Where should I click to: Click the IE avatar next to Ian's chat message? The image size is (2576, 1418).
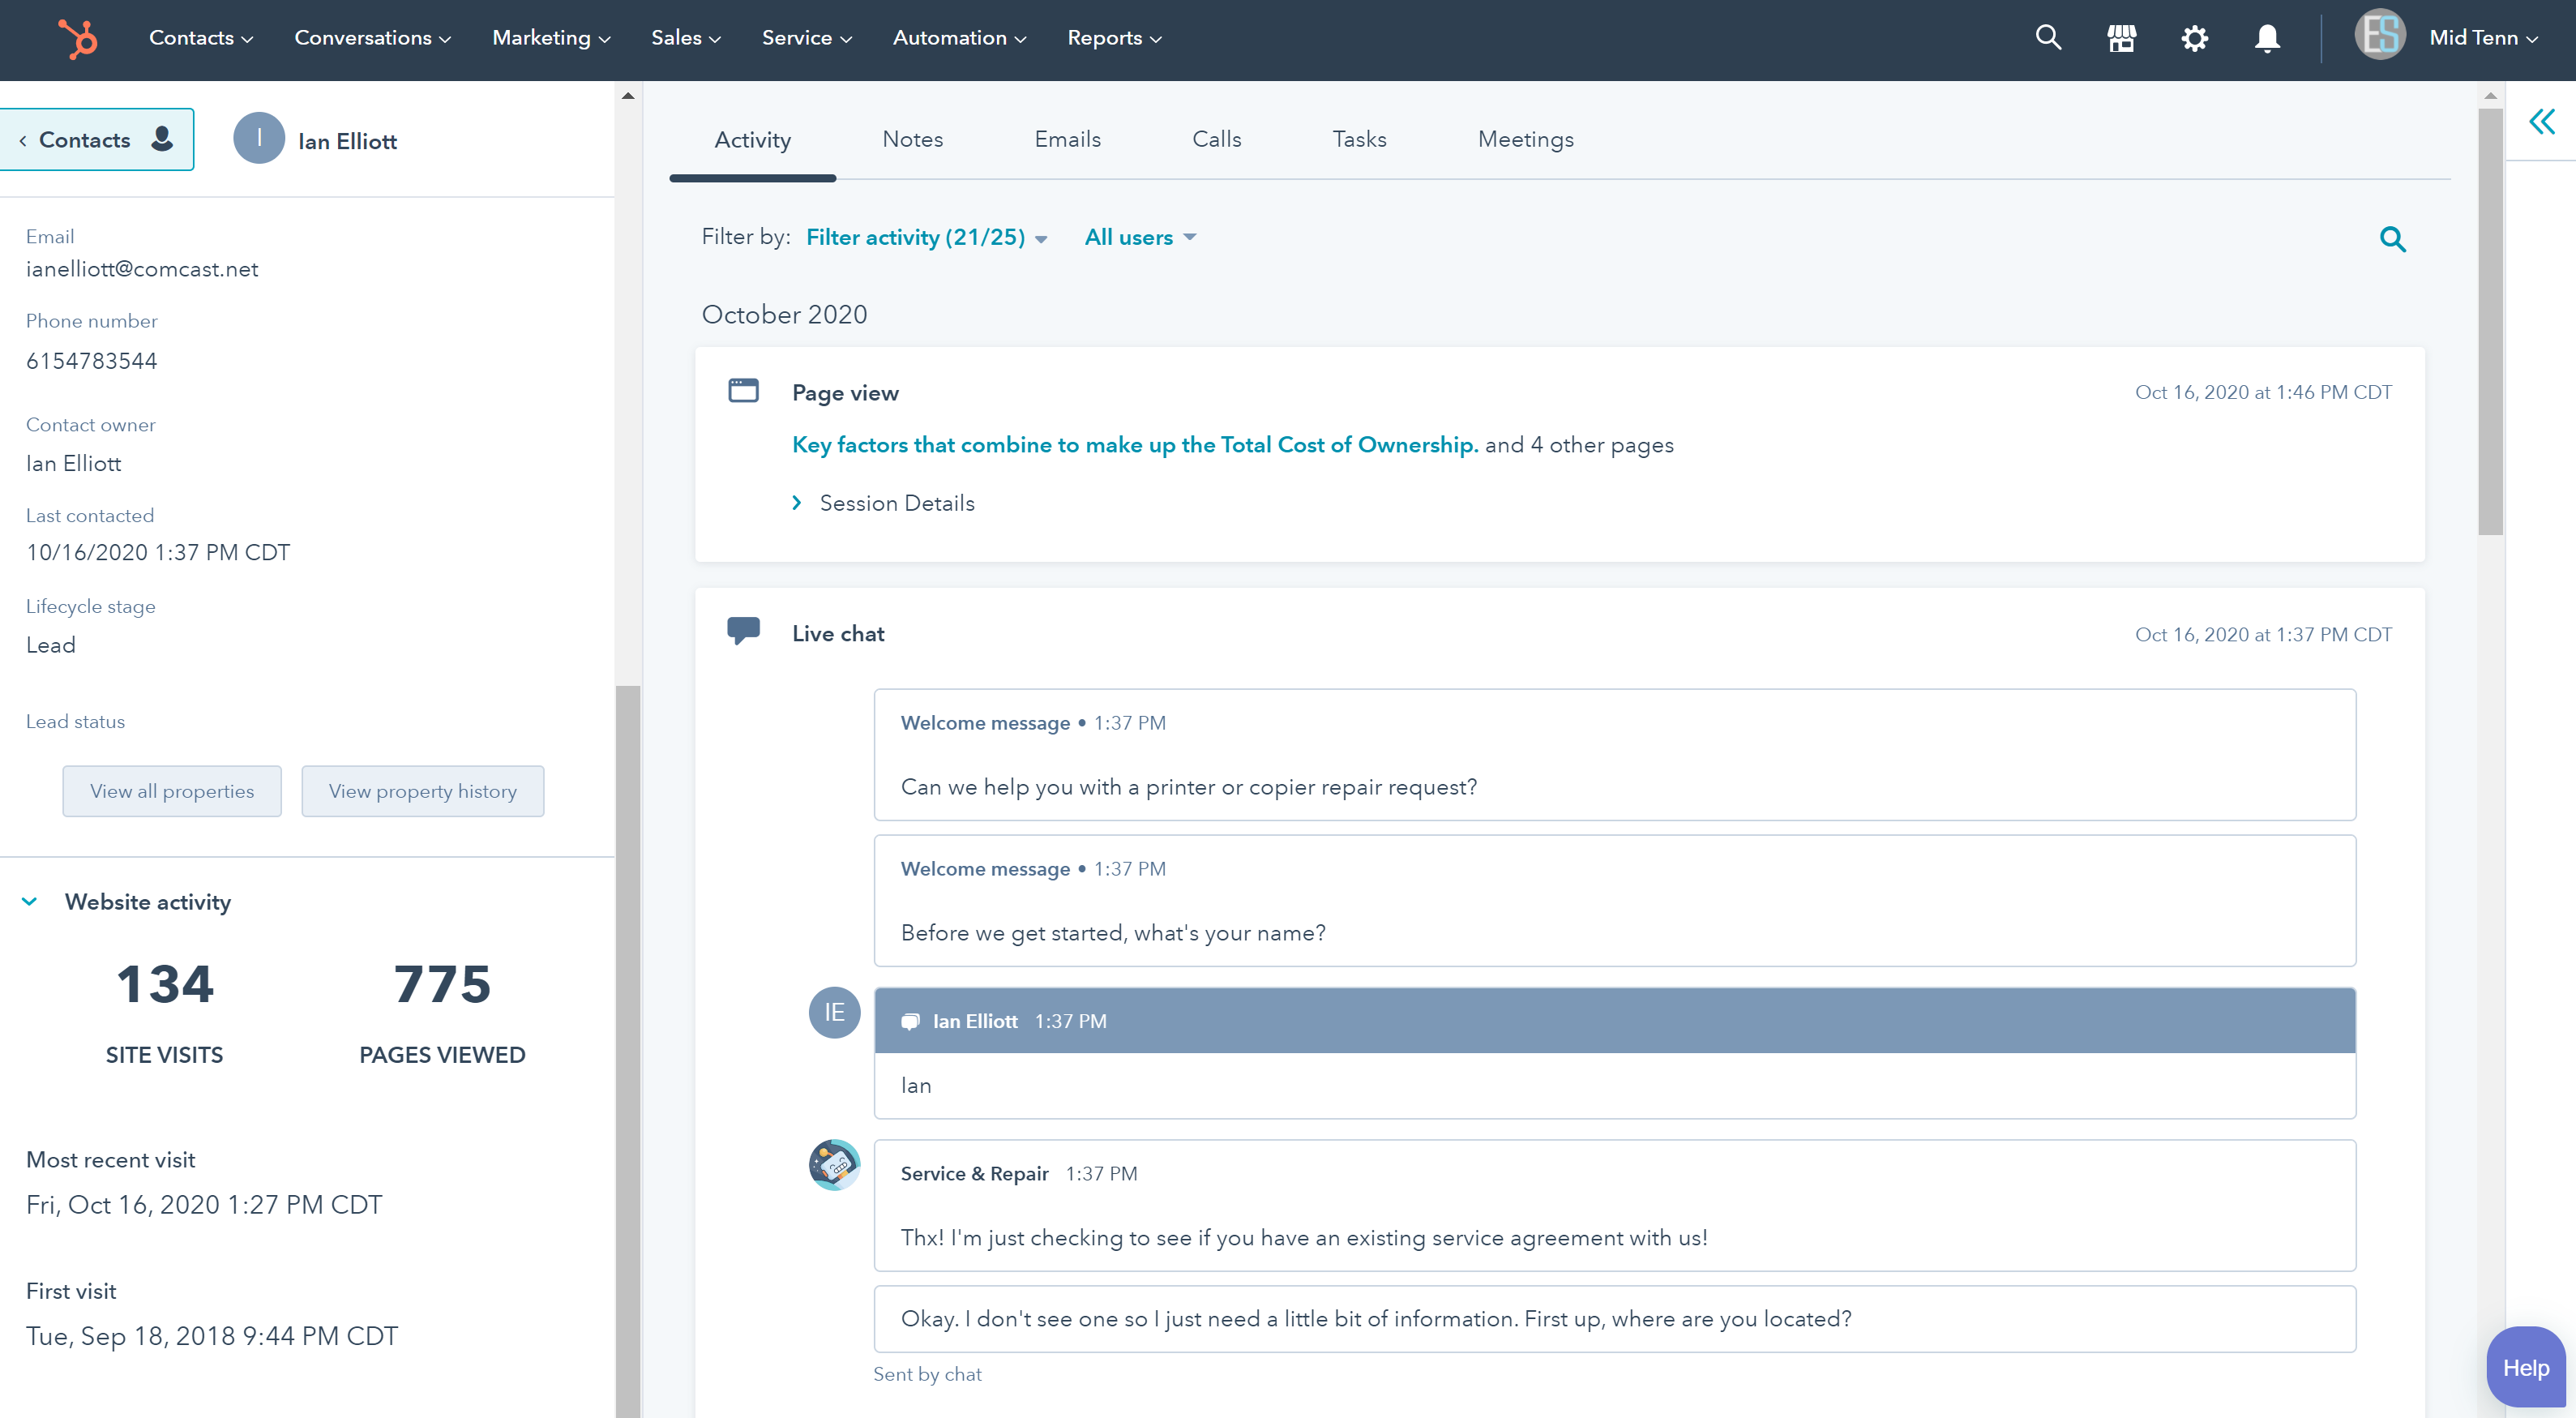[834, 1012]
